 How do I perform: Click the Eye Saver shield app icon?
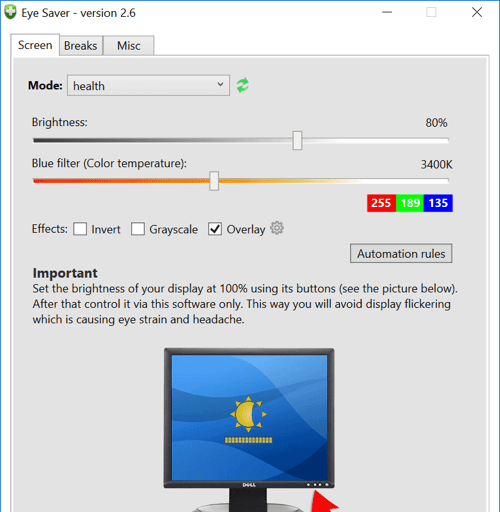point(10,12)
